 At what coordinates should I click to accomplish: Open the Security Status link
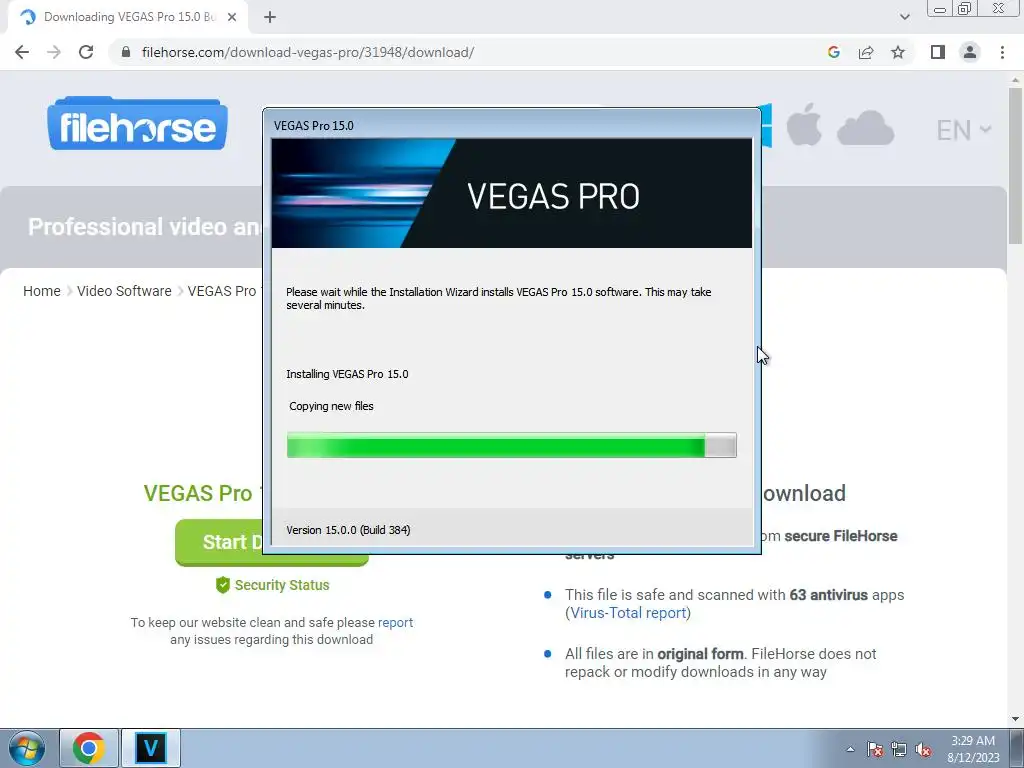pyautogui.click(x=282, y=585)
